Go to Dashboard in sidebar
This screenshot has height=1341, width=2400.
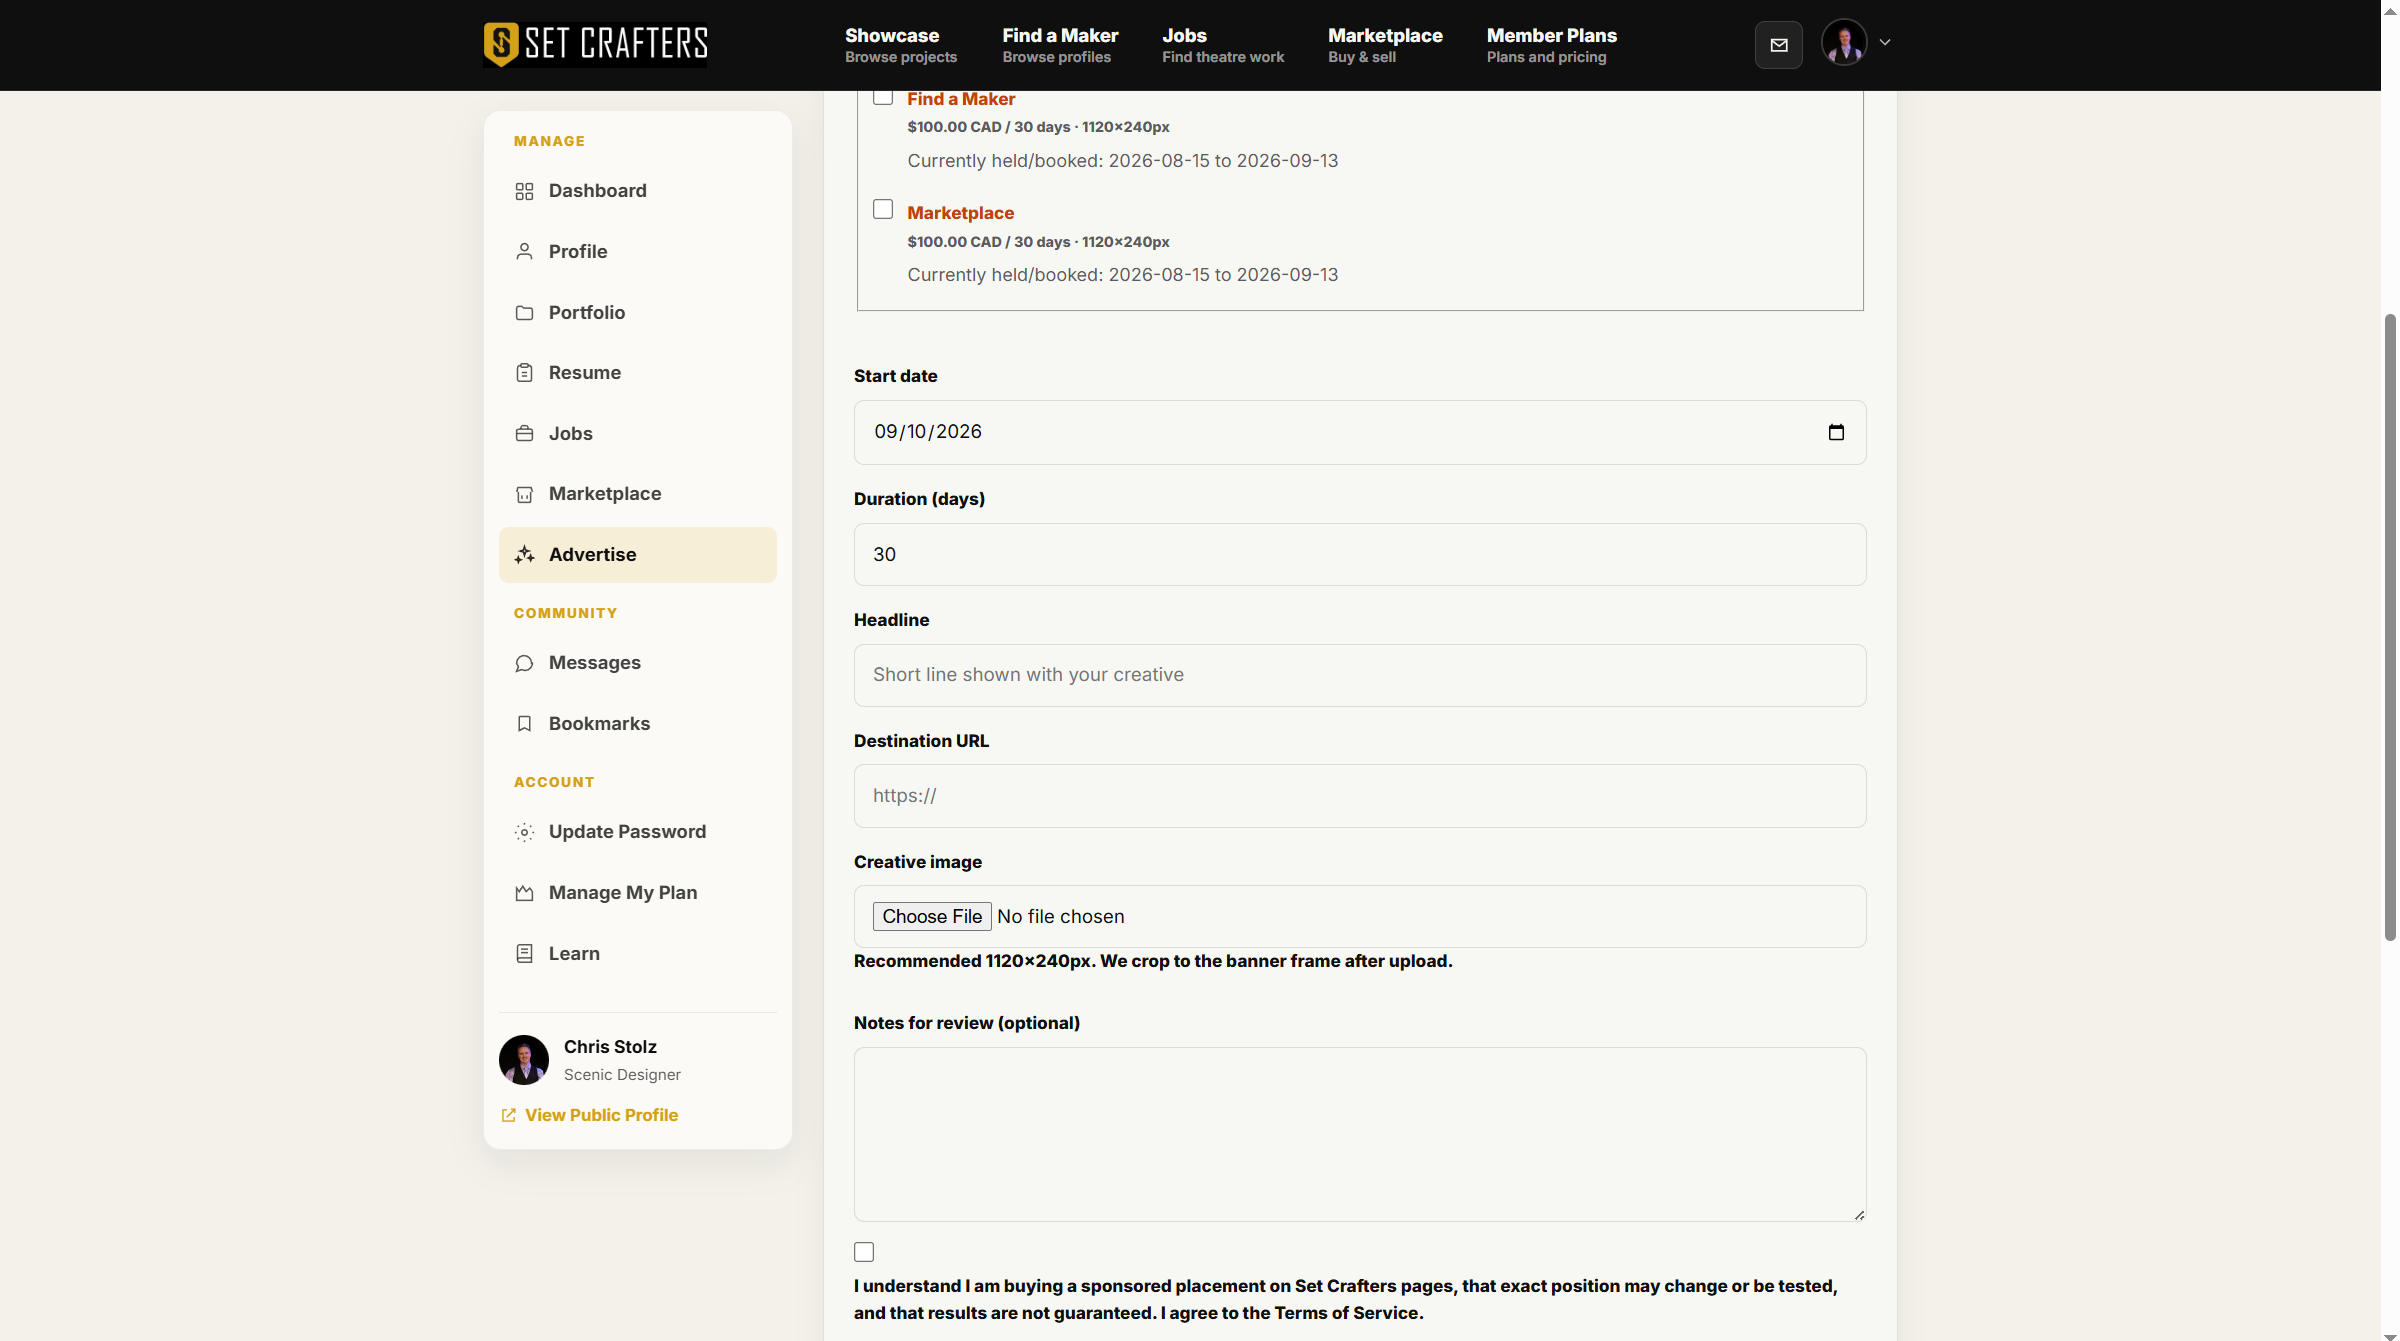pos(638,191)
